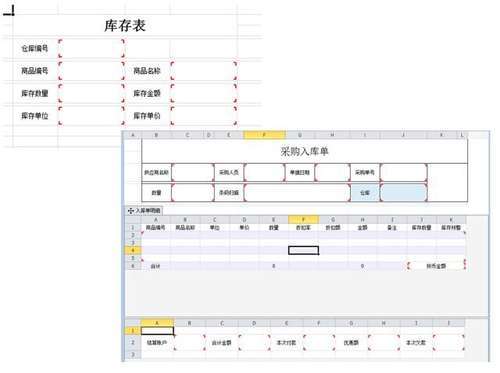Click the 备注 column title in the detail grid
The height and width of the screenshot is (373, 500).
click(x=392, y=228)
